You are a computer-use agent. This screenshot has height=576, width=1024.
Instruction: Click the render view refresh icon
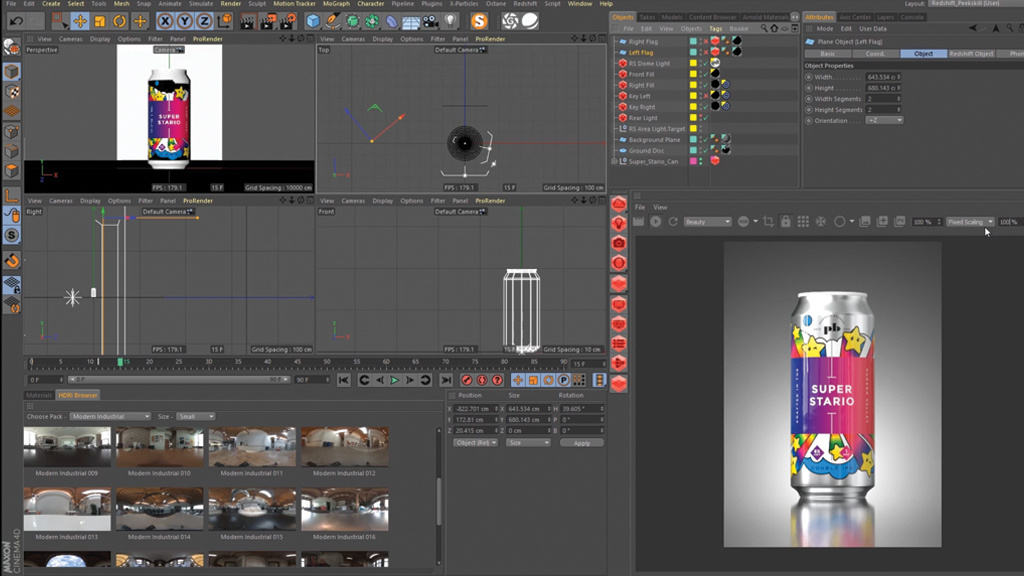coord(673,222)
